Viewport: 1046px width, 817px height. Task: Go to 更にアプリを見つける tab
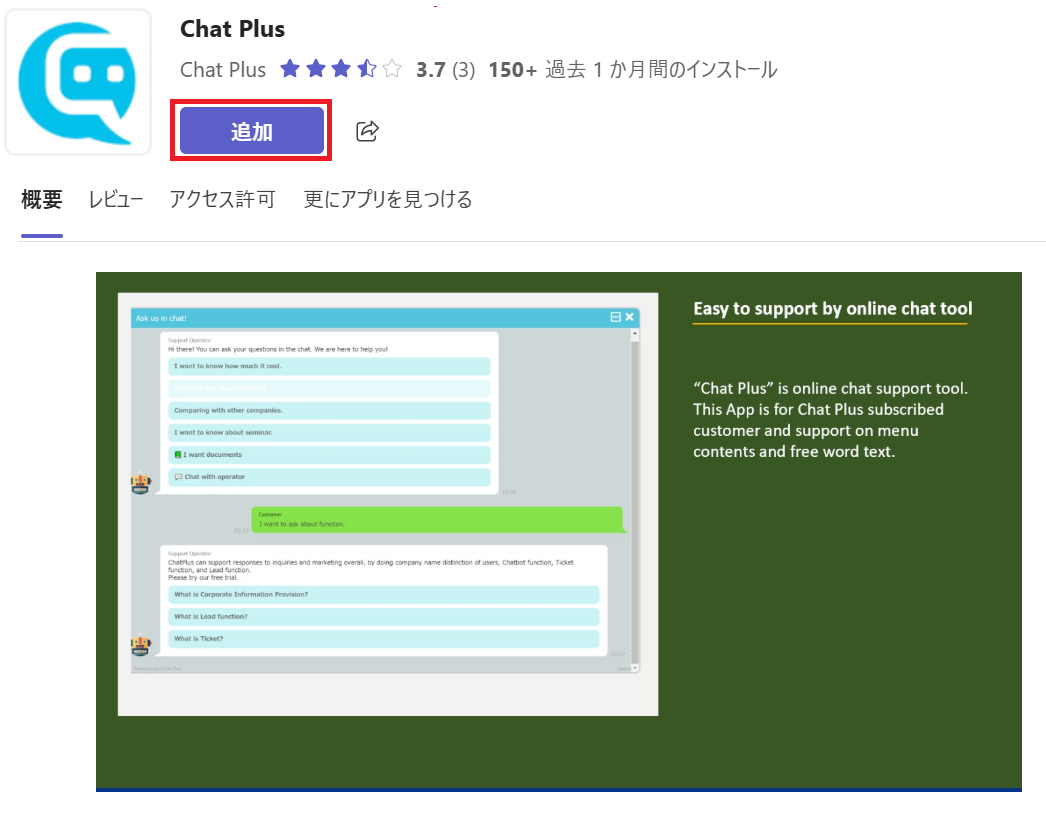388,199
